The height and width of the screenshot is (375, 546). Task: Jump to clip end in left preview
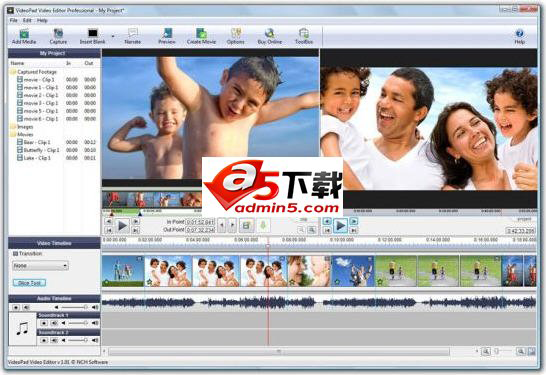click(136, 230)
